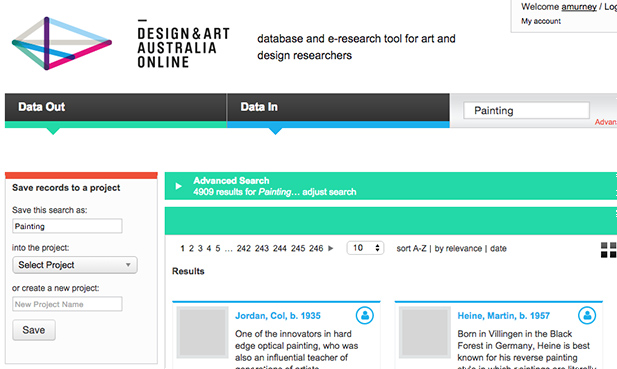Go to next results page arrow

point(331,248)
